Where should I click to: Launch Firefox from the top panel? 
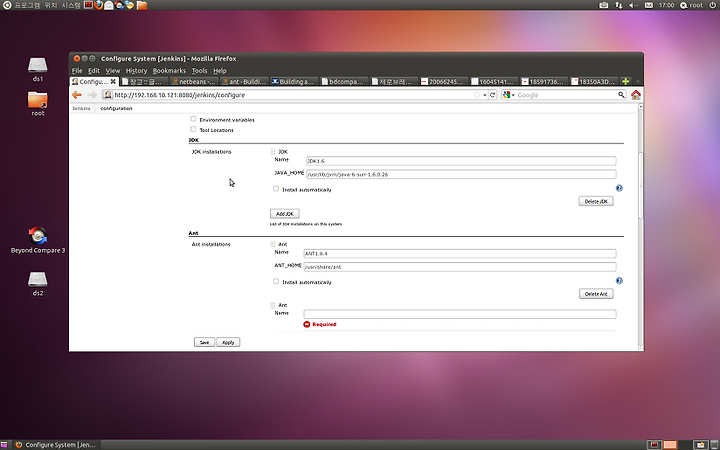[x=98, y=5]
